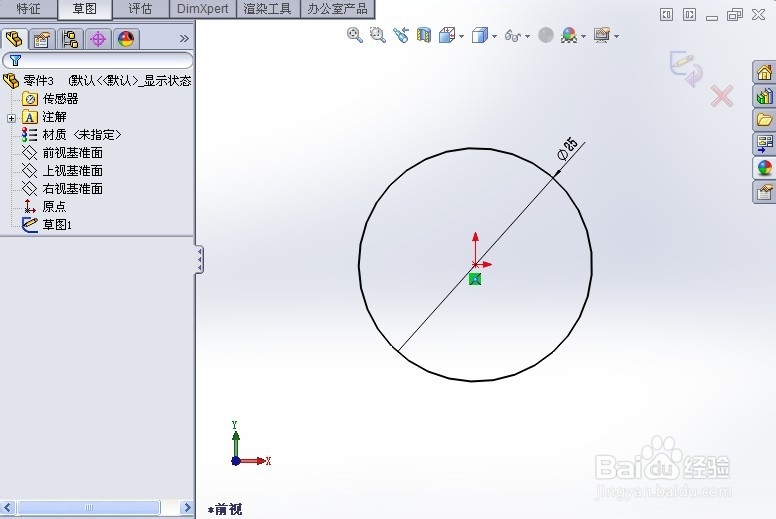Screen dimensions: 776x519
Task: Cancel the sketch with red X icon
Action: (722, 96)
